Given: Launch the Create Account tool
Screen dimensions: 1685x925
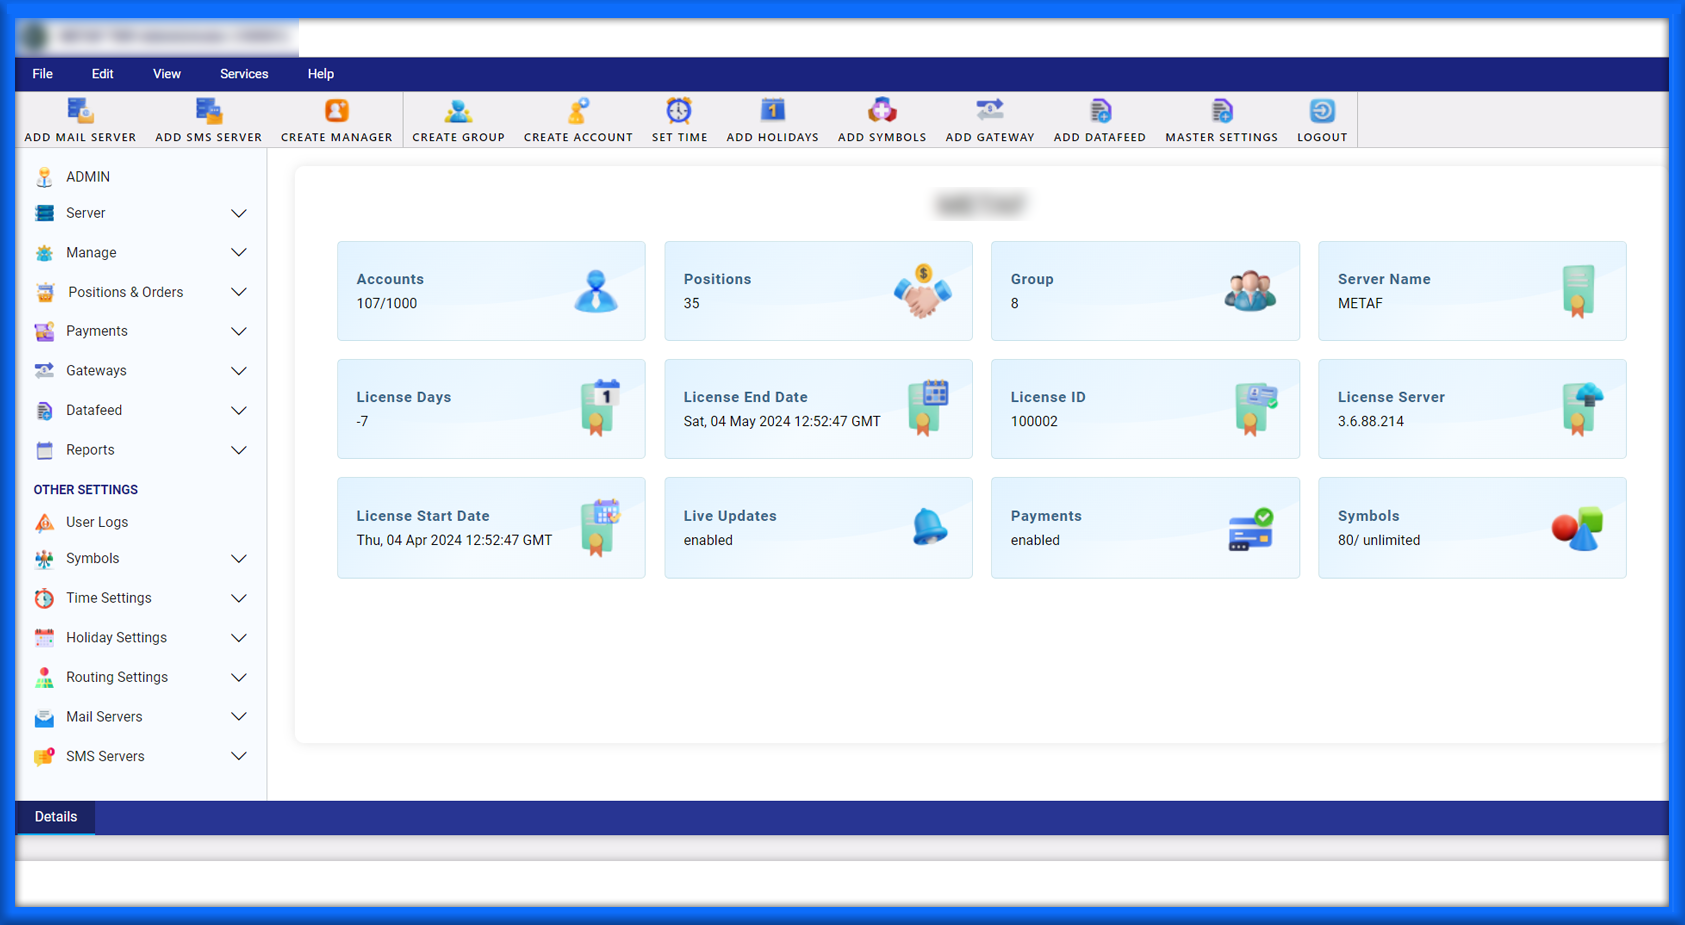Looking at the screenshot, I should point(578,111).
